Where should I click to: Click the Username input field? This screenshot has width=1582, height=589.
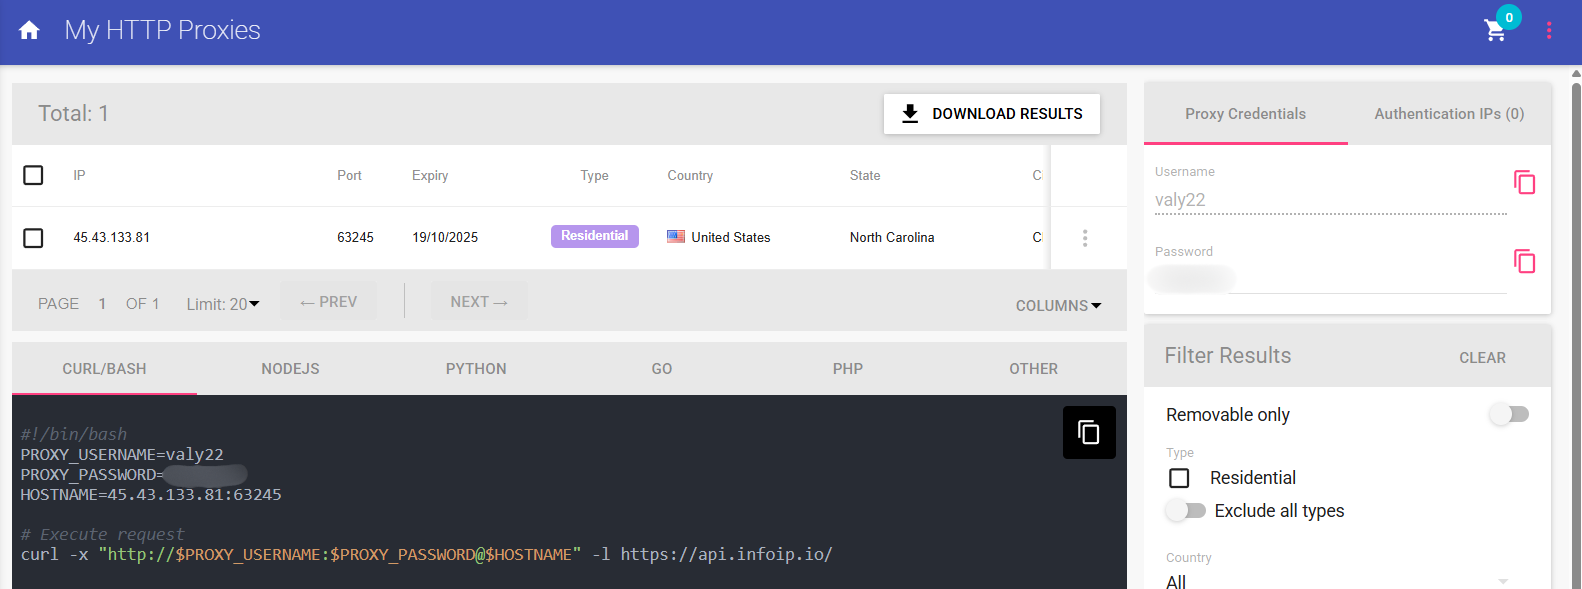click(x=1329, y=200)
